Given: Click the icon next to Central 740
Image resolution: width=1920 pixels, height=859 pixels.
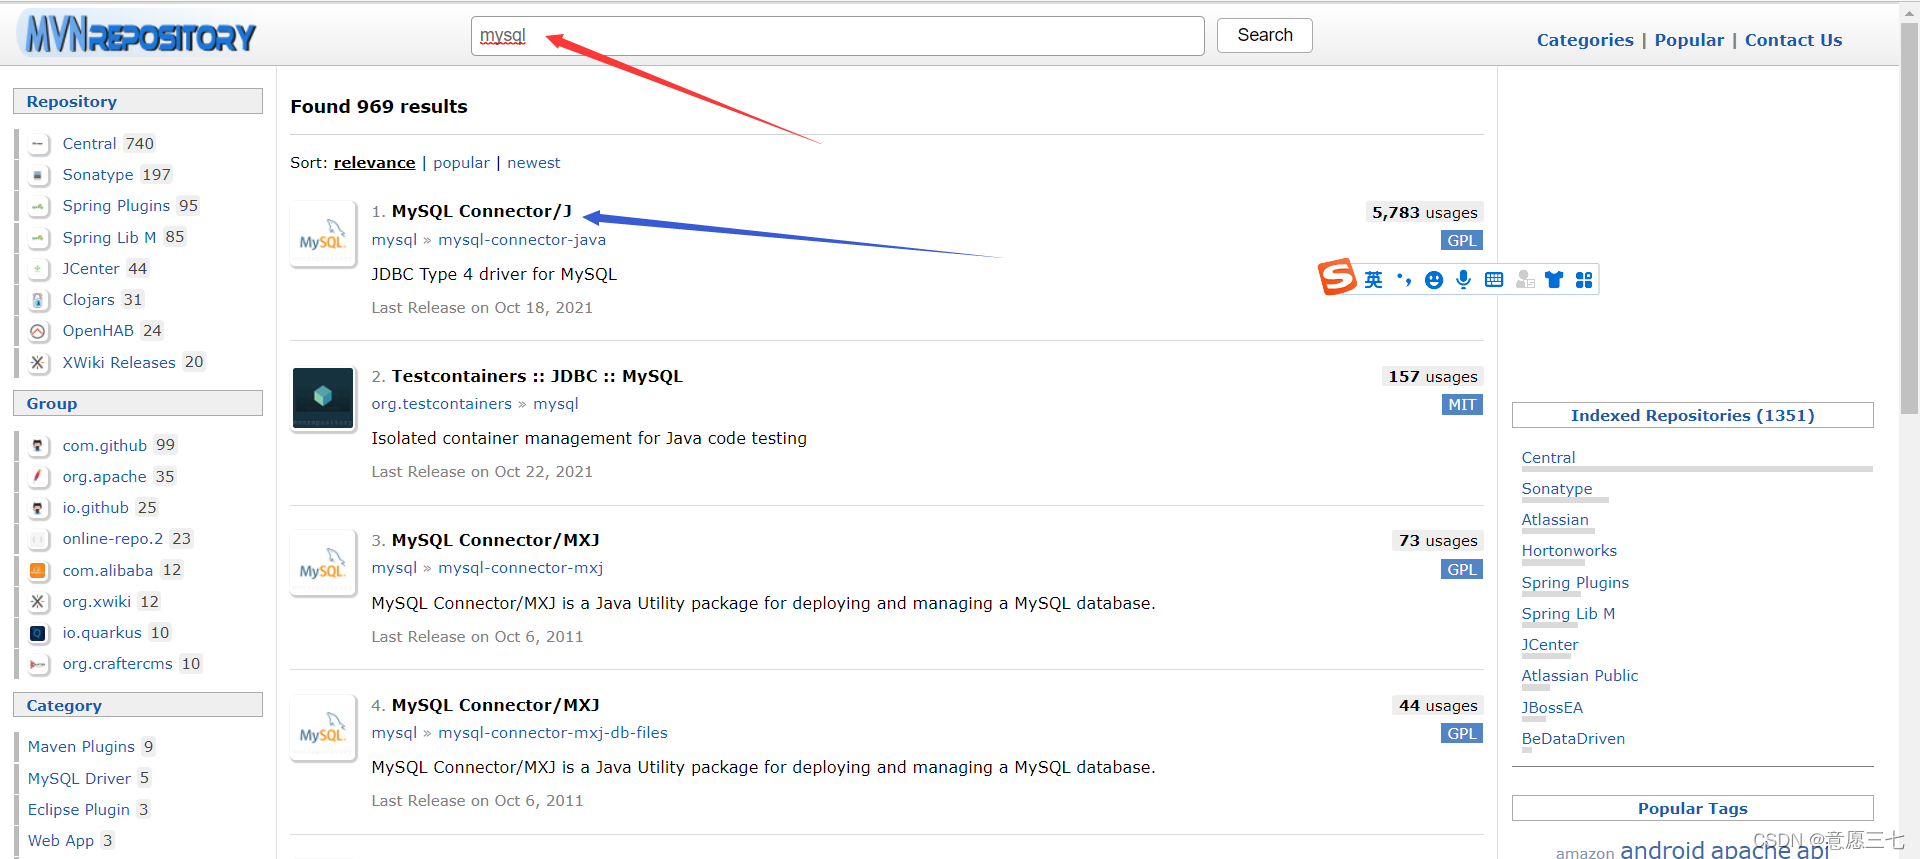Looking at the screenshot, I should [38, 144].
